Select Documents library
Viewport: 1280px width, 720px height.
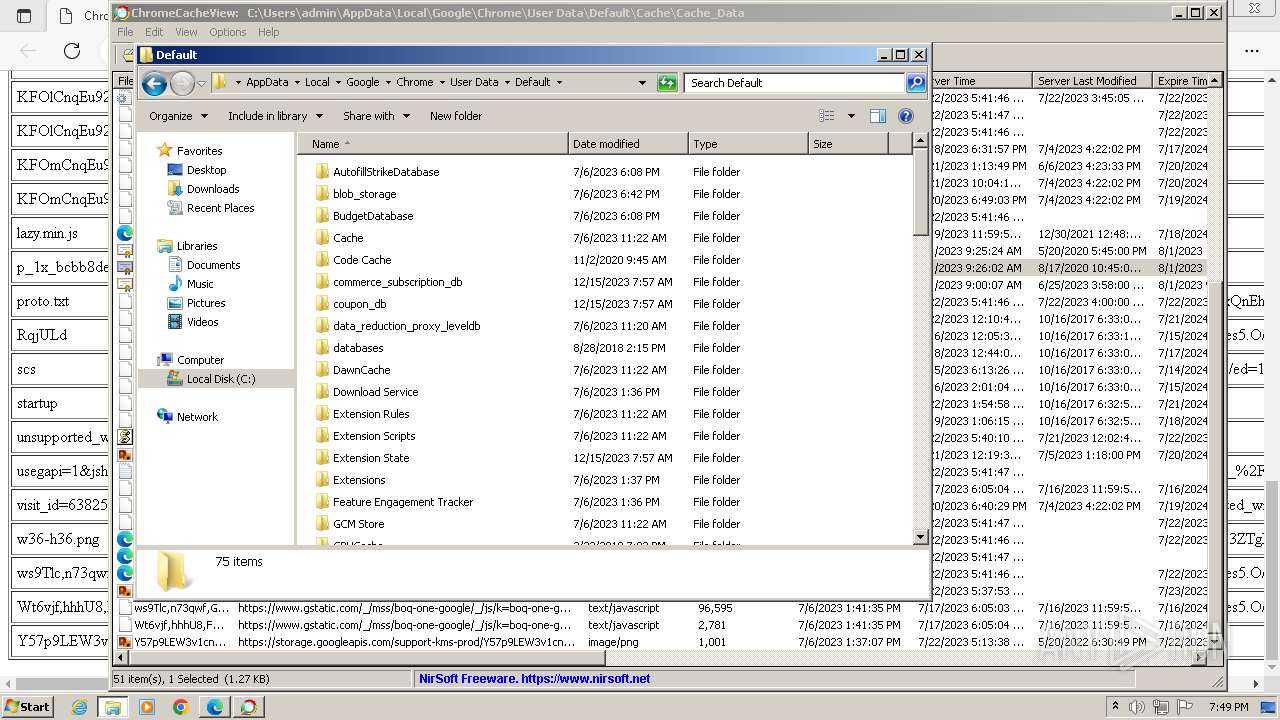click(213, 265)
